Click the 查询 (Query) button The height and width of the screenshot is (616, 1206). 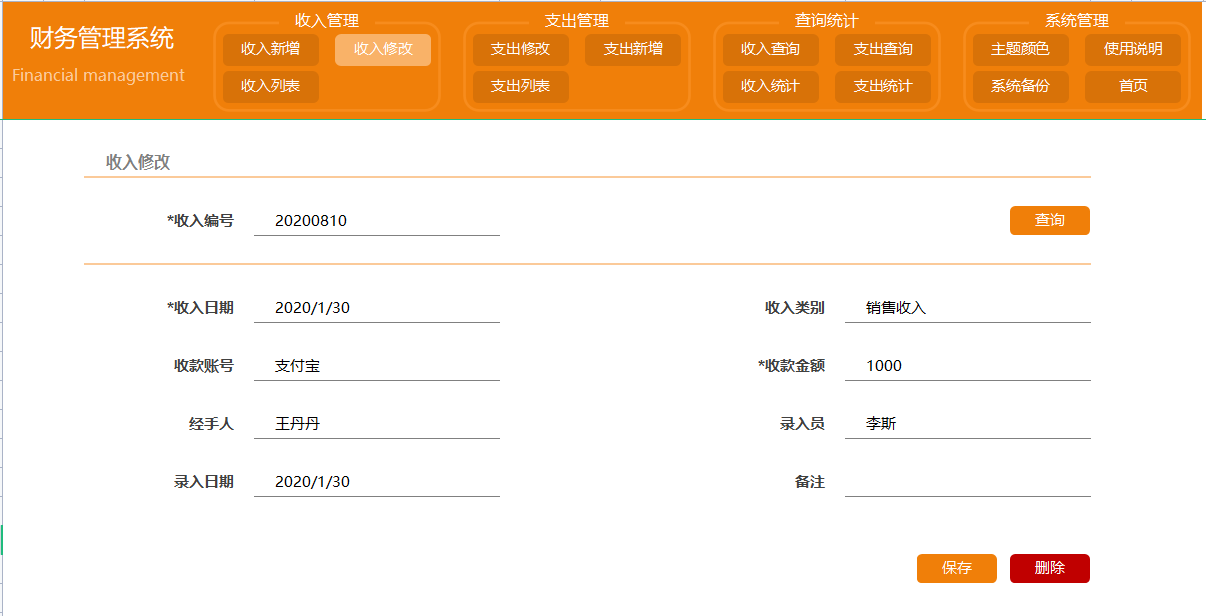(x=1049, y=220)
